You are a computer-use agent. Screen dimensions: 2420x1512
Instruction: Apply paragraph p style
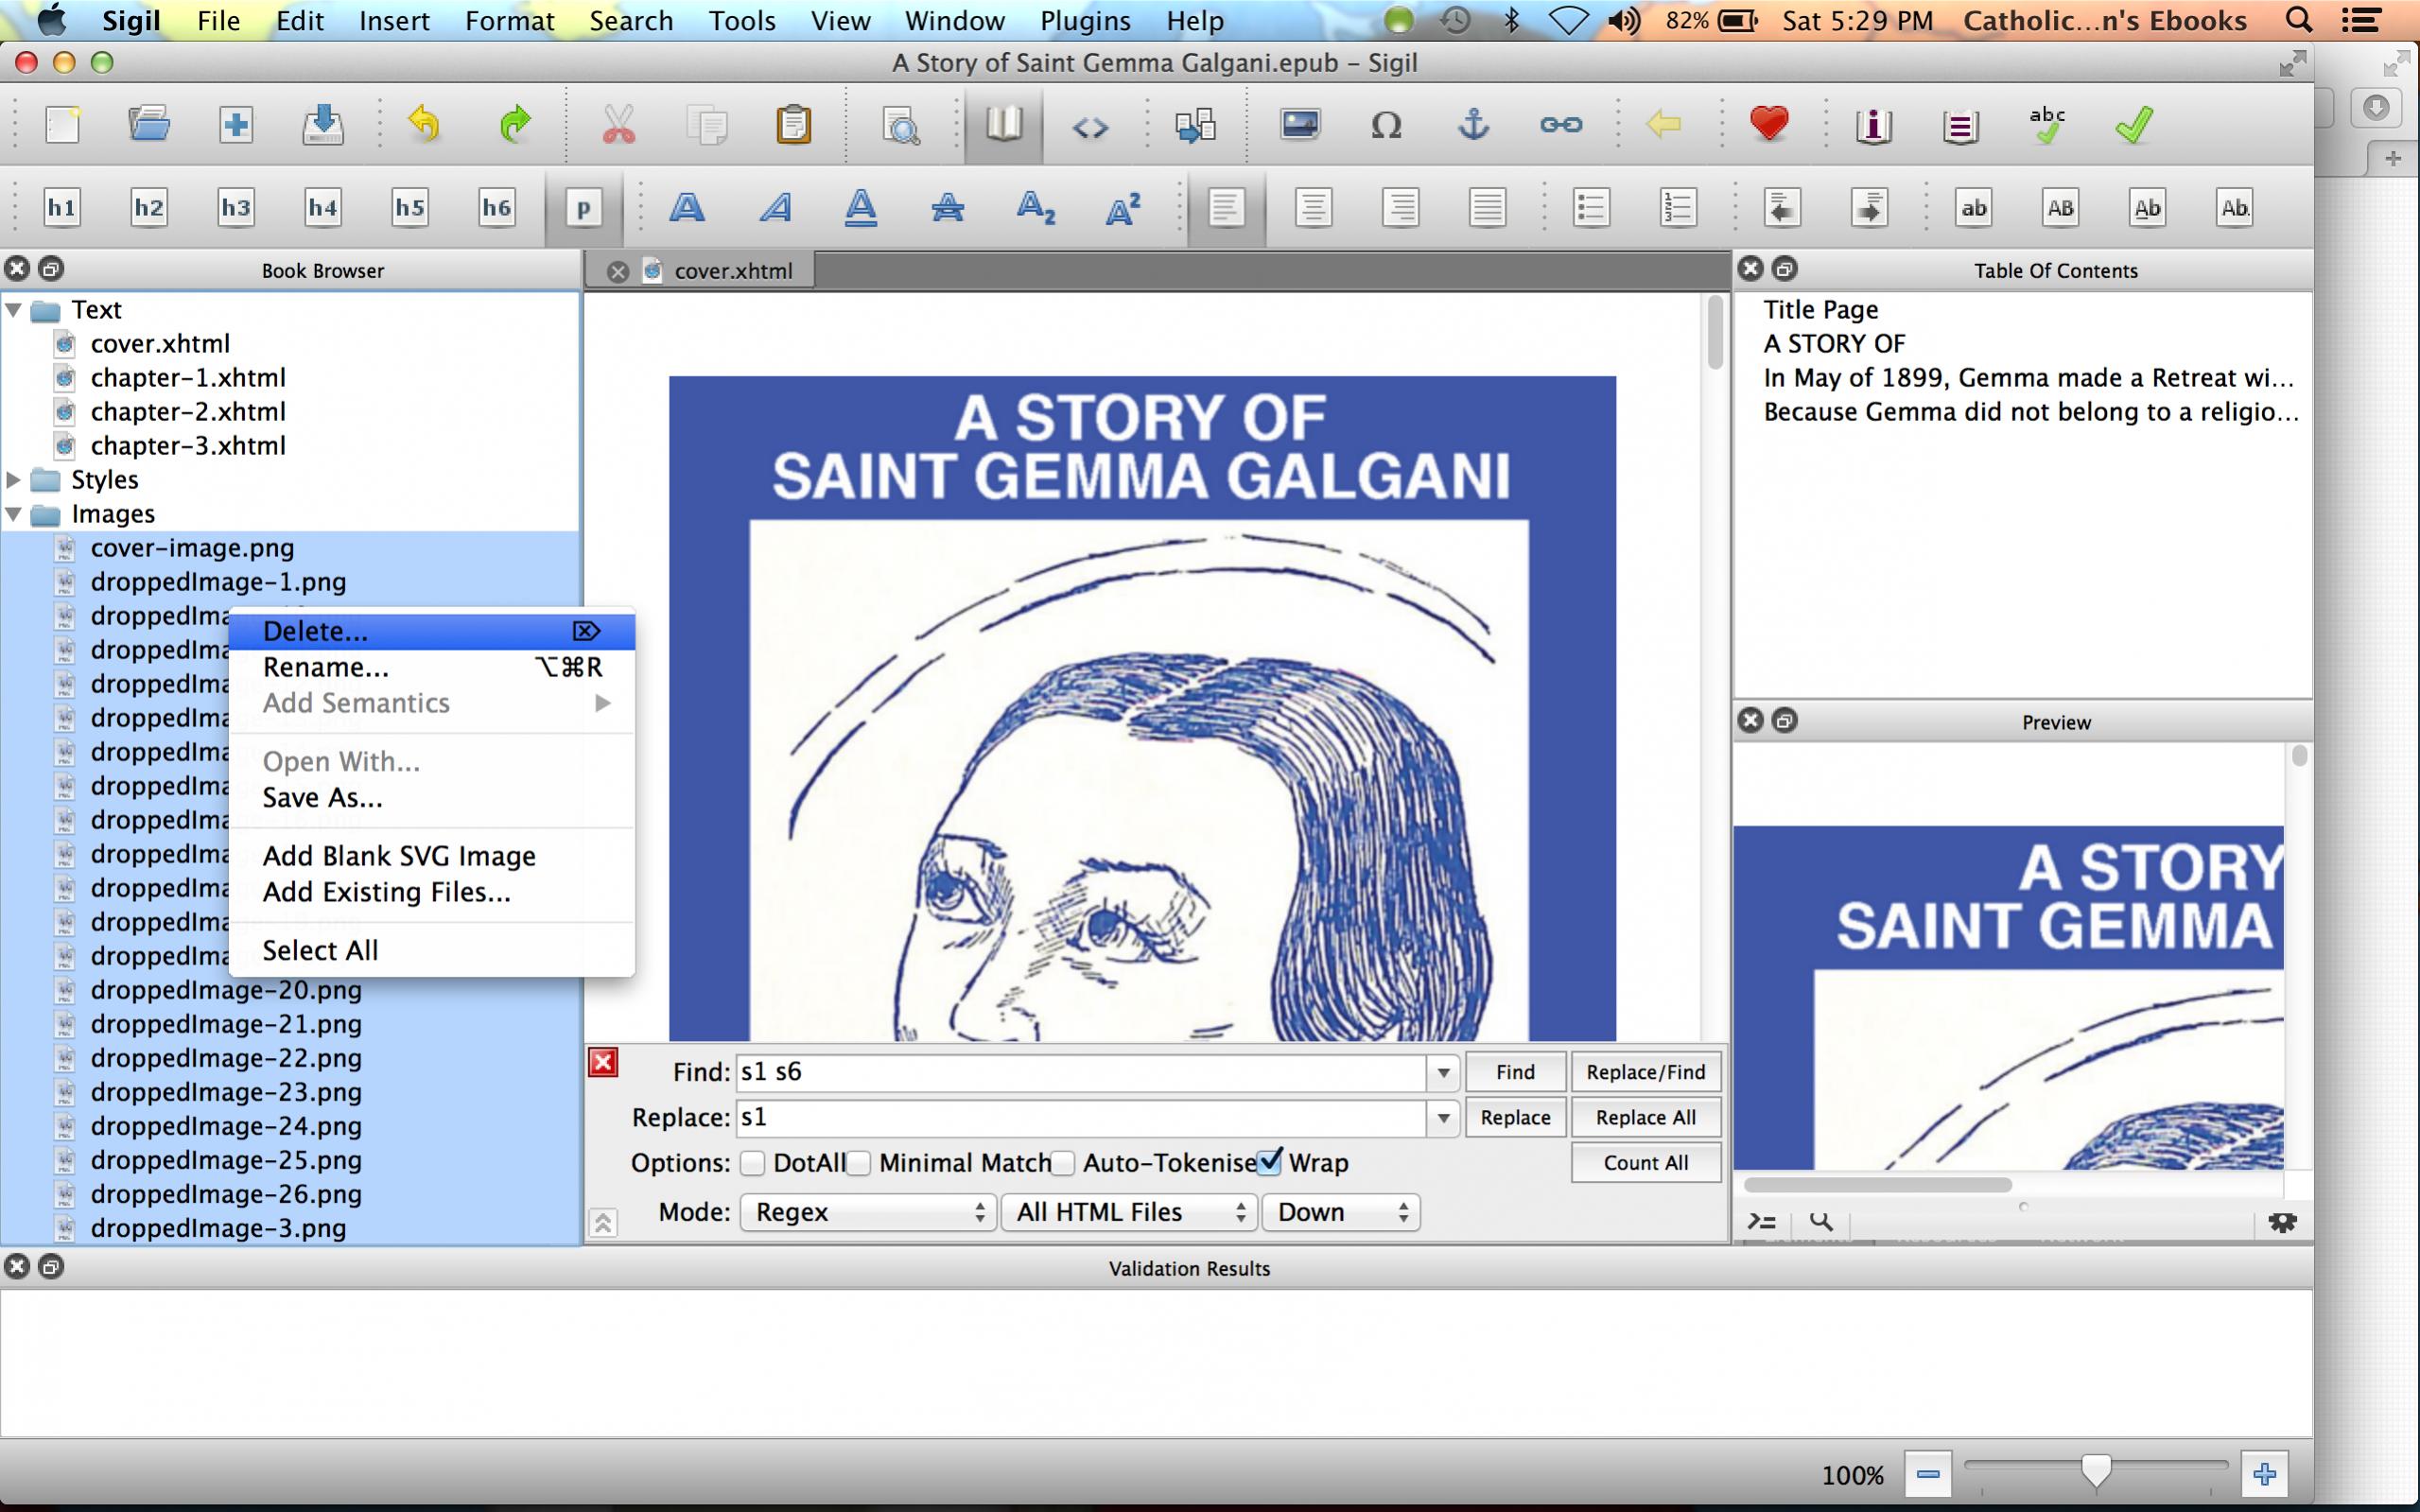[x=583, y=208]
